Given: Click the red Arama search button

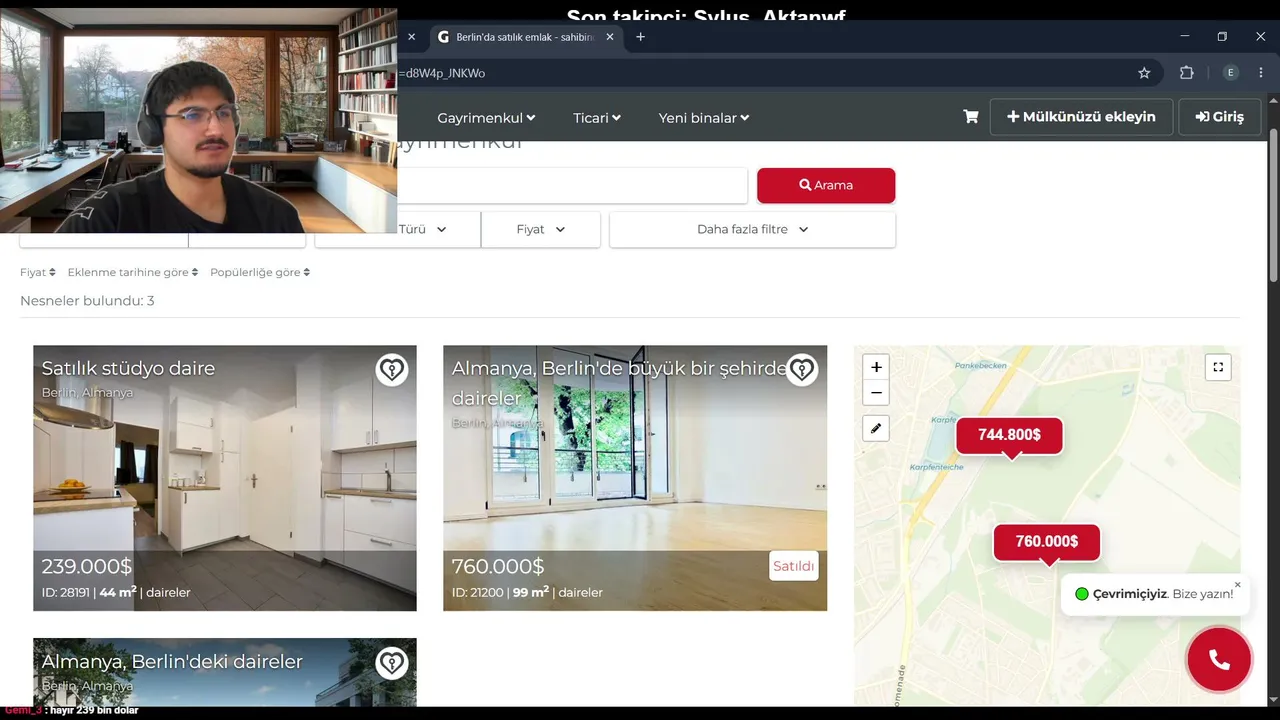Looking at the screenshot, I should [826, 185].
